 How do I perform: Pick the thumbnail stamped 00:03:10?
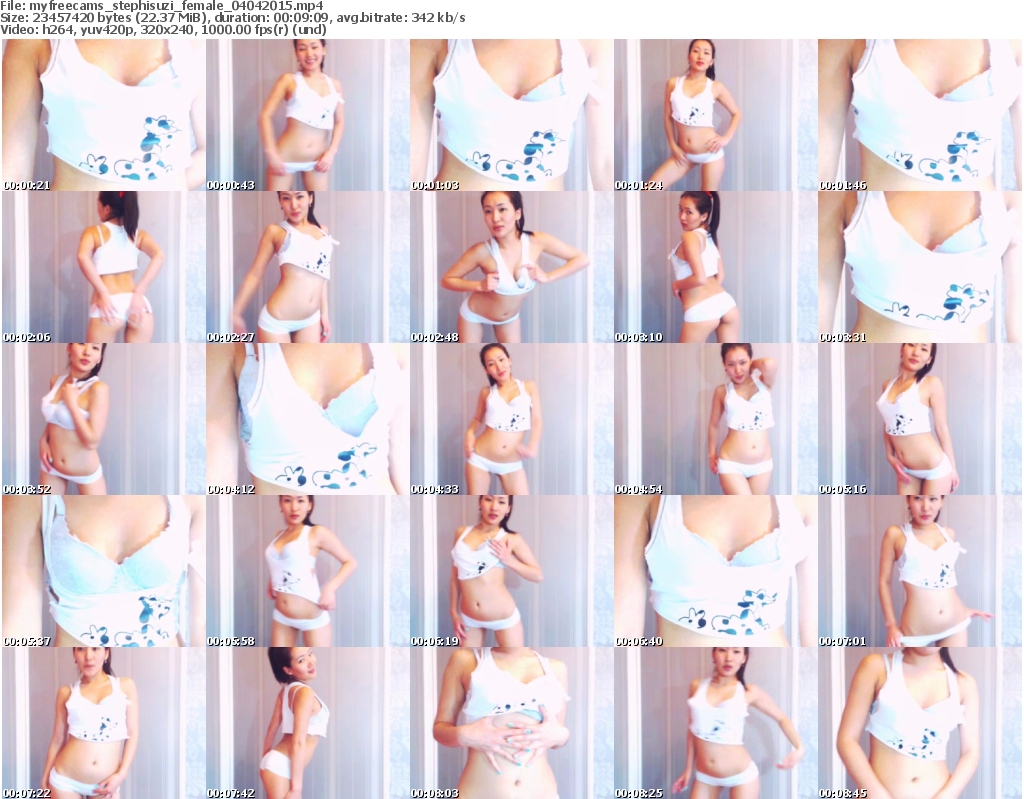(715, 267)
